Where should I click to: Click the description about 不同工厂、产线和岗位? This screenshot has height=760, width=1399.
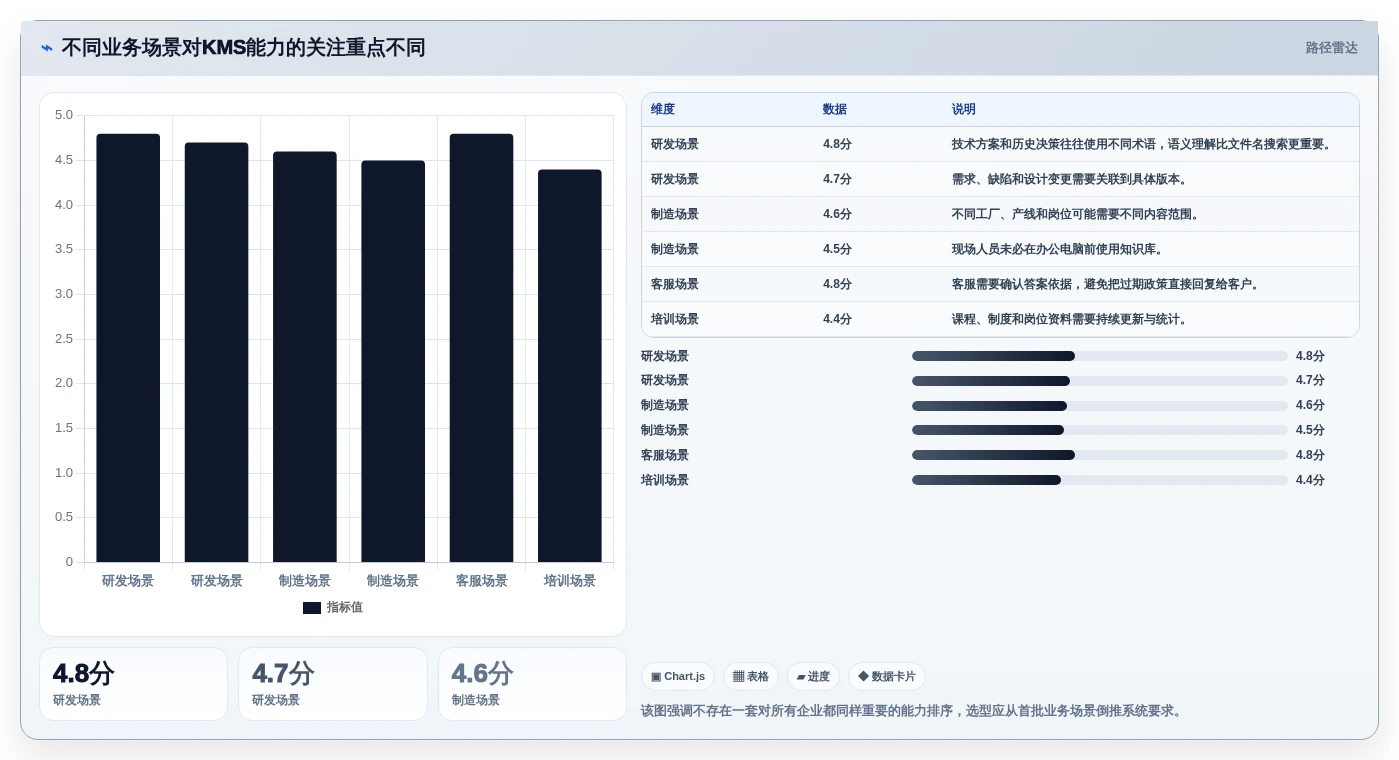(1076, 214)
